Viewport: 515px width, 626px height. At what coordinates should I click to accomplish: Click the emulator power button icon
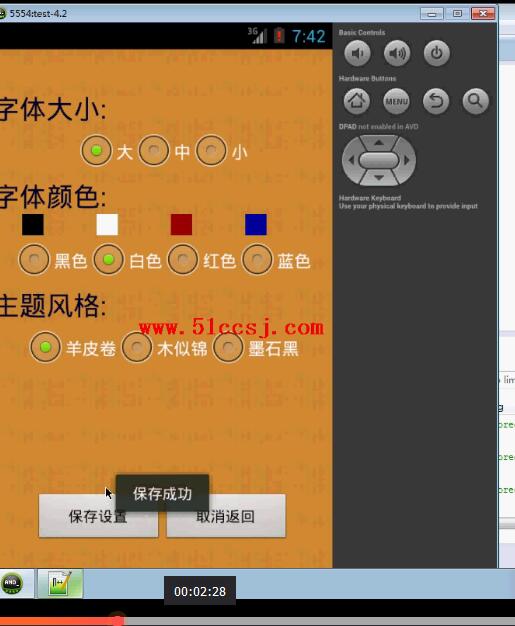pyautogui.click(x=436, y=53)
